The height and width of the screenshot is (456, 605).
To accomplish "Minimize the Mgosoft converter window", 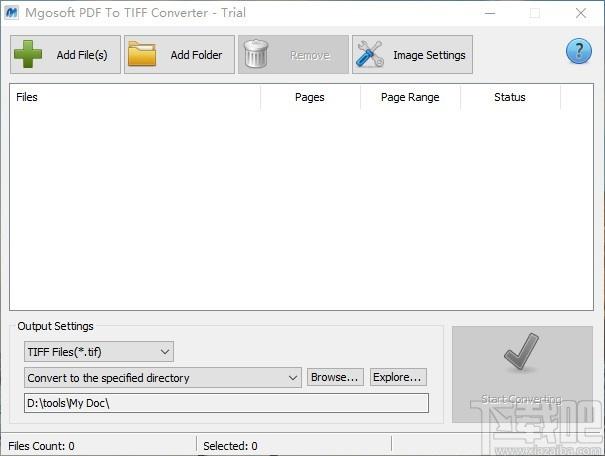I will tap(490, 13).
